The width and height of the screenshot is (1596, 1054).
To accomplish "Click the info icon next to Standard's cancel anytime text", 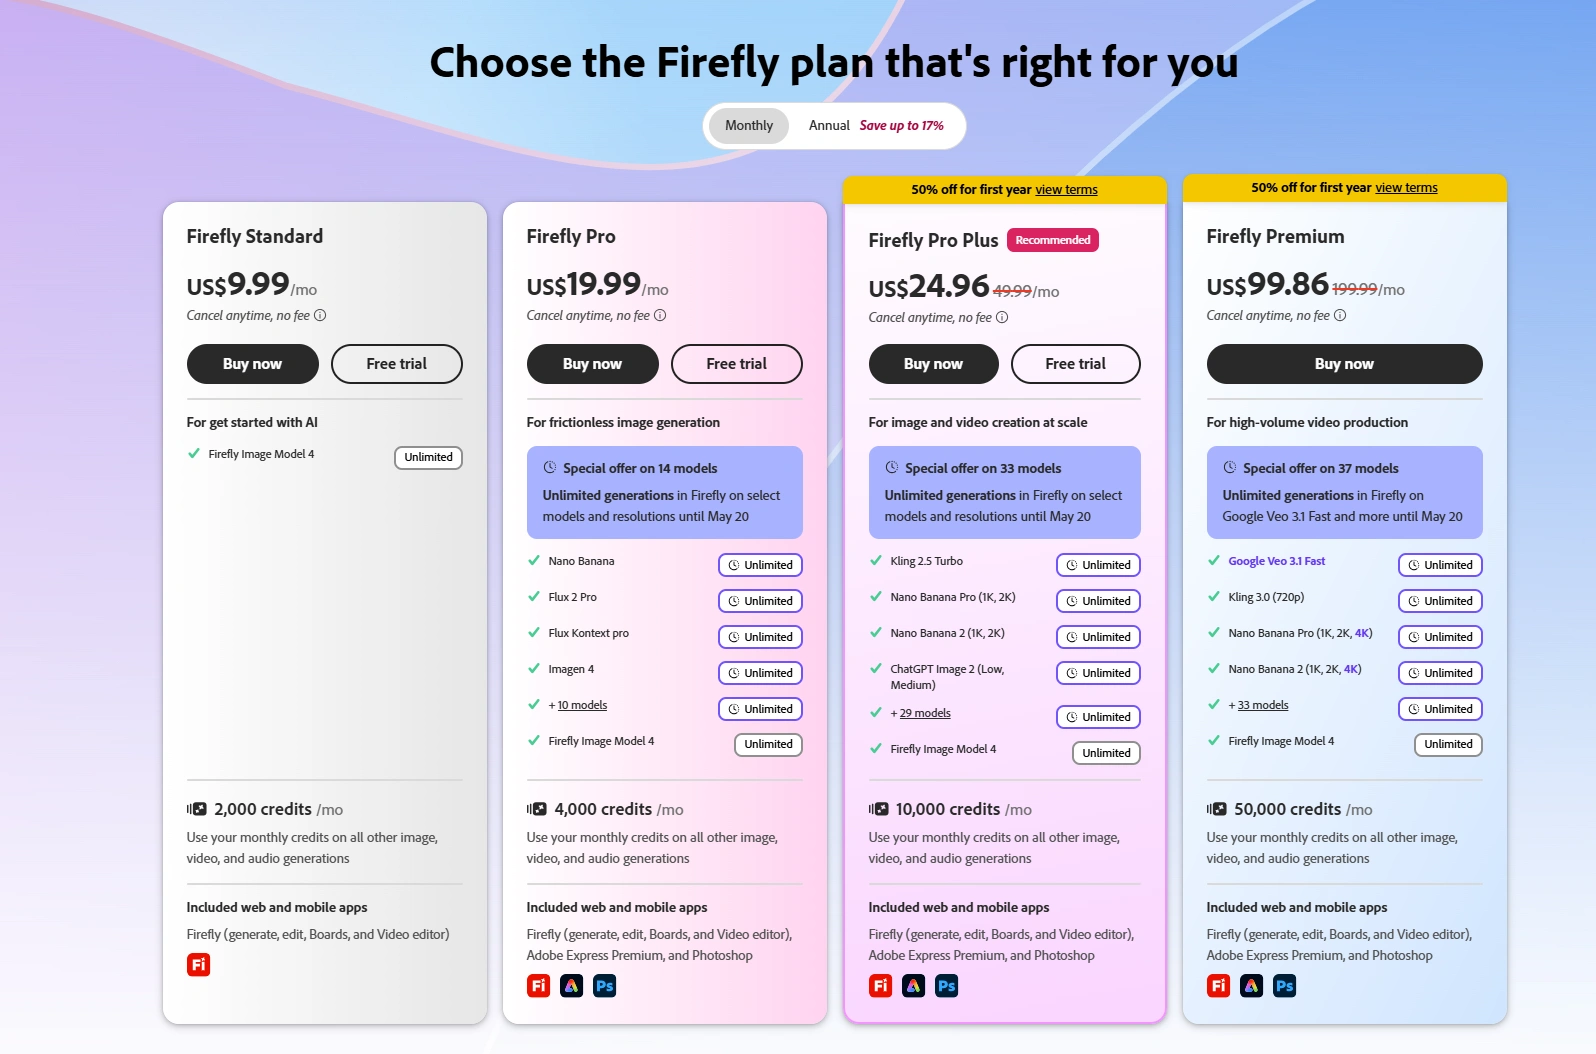I will click(320, 314).
